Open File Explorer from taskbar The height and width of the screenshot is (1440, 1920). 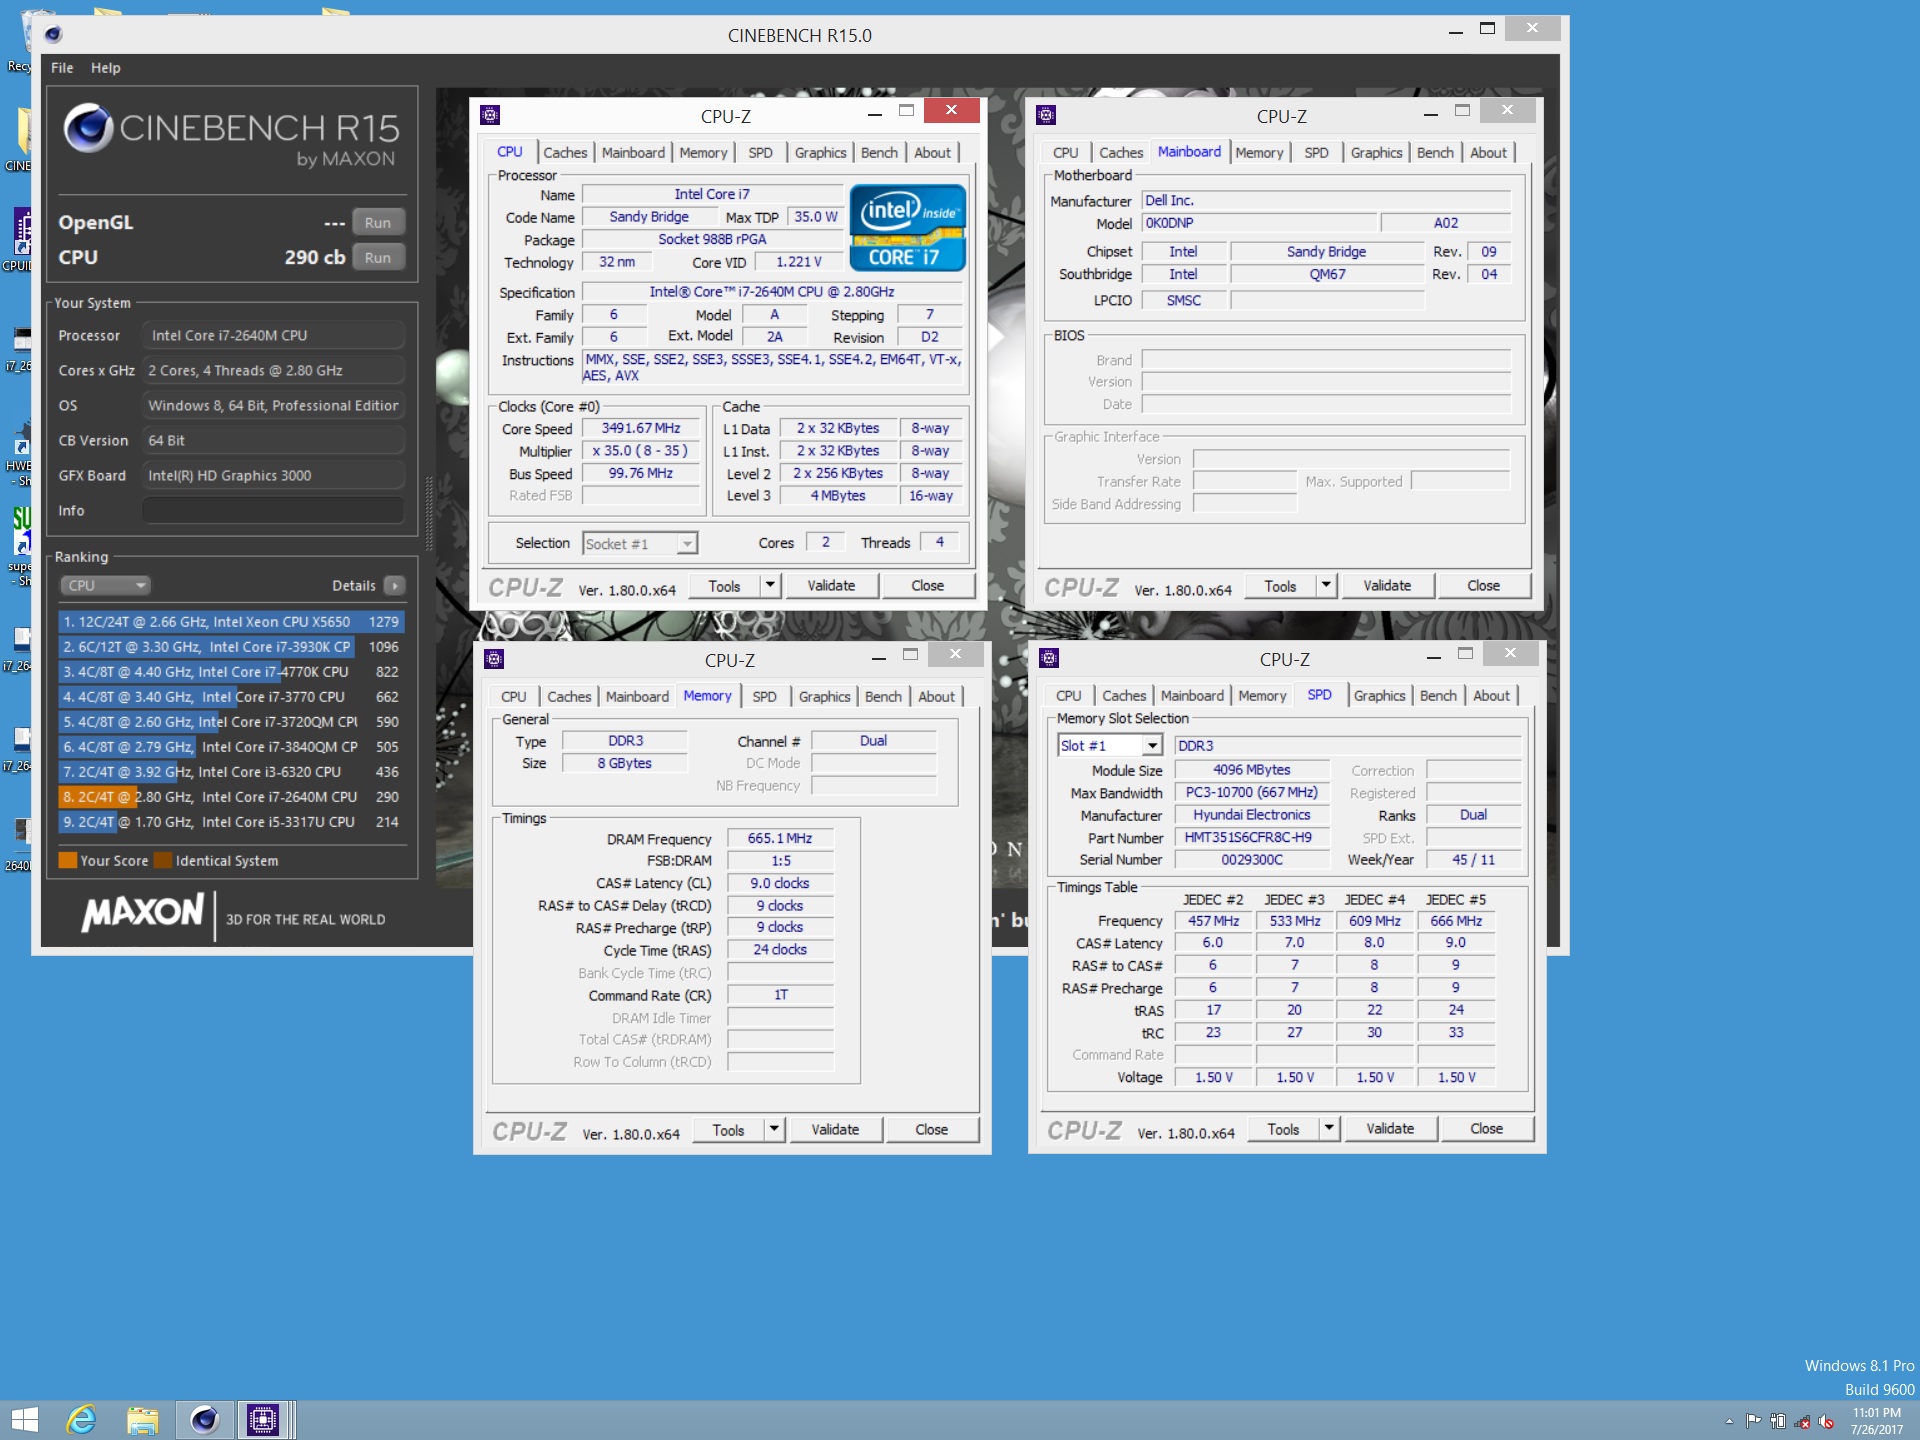click(143, 1420)
